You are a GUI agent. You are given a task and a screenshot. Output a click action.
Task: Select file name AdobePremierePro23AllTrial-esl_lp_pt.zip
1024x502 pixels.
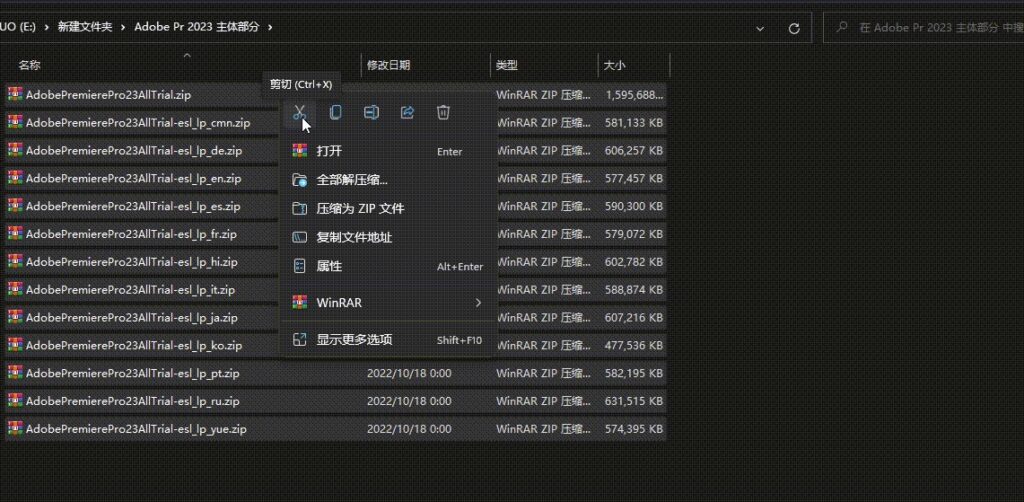coord(133,373)
